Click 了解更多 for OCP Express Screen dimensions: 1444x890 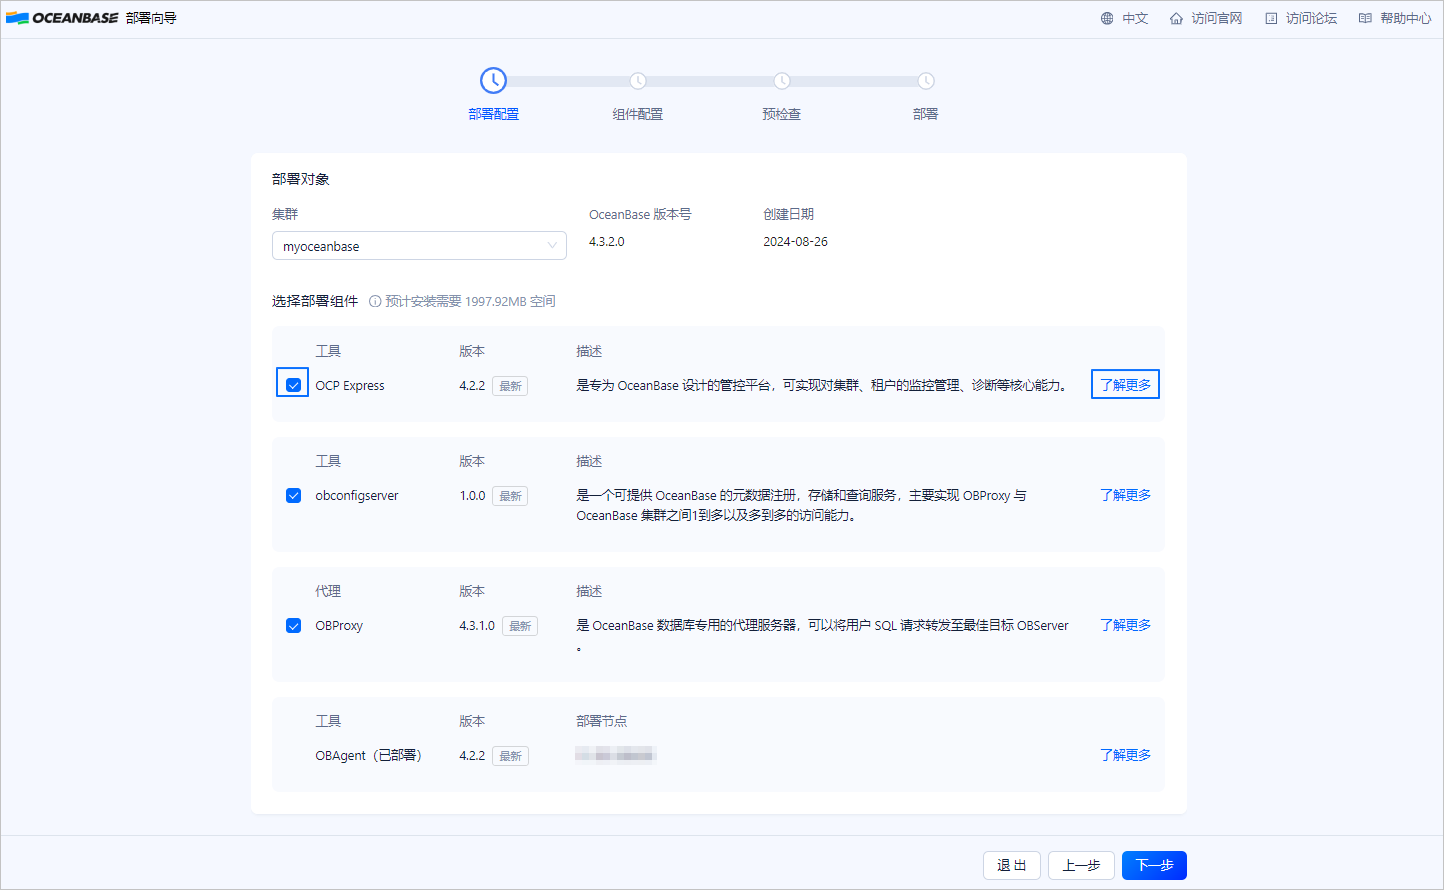tap(1125, 385)
